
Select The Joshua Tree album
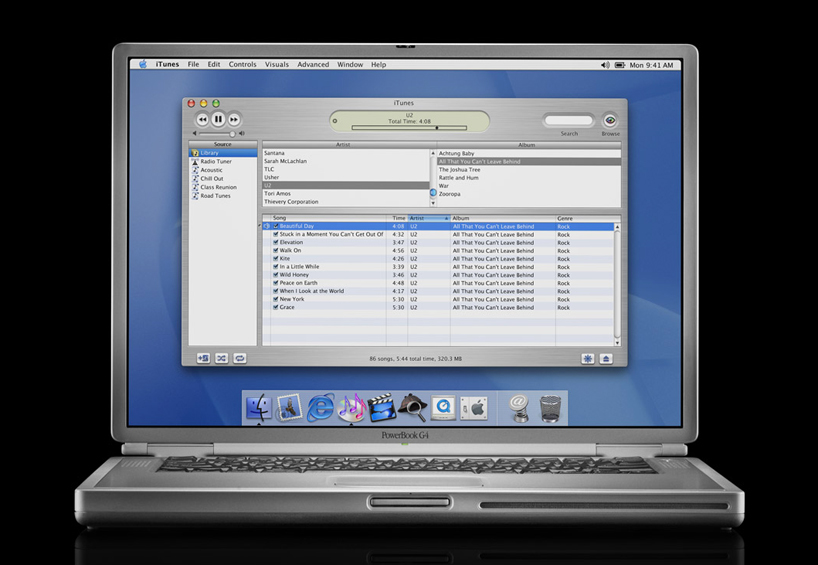point(529,170)
